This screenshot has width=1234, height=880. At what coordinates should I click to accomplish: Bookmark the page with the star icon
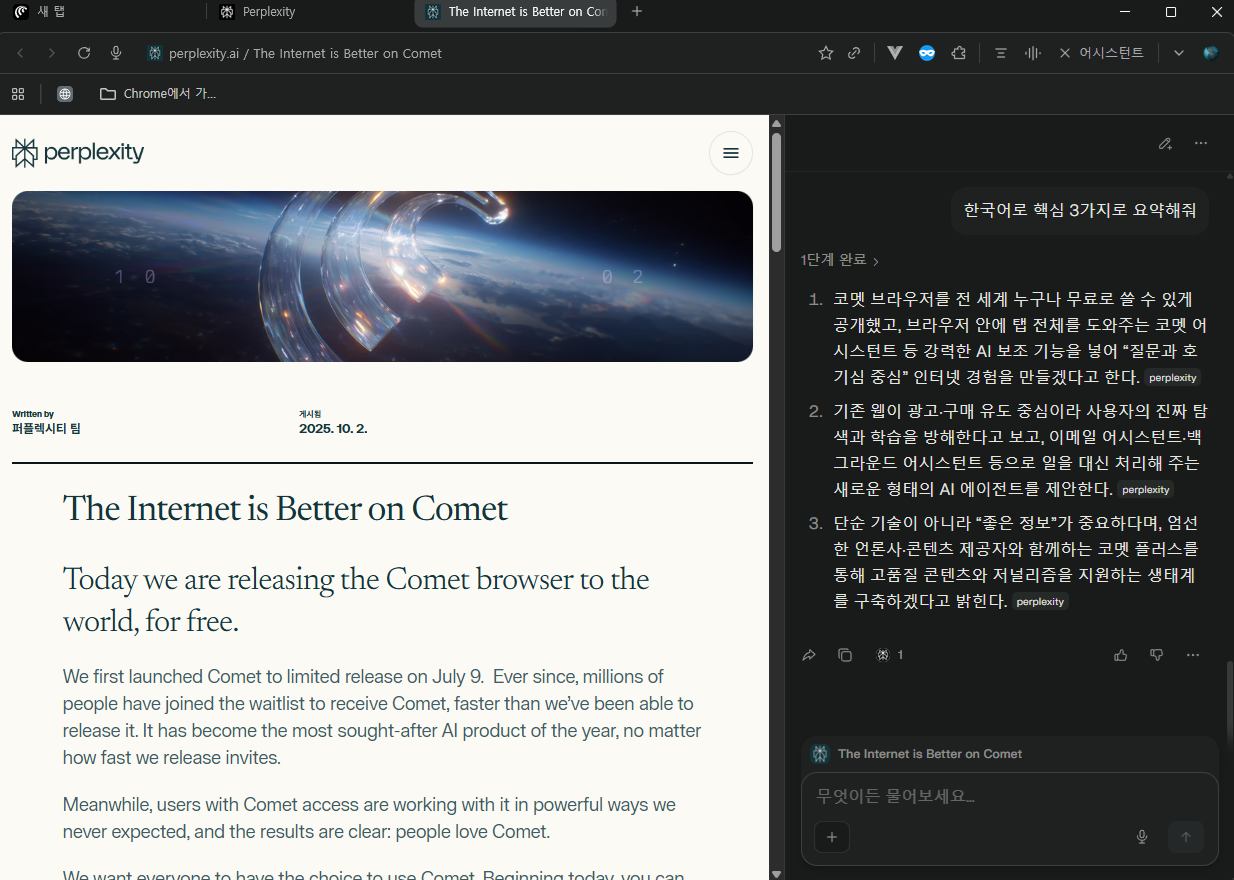click(825, 52)
